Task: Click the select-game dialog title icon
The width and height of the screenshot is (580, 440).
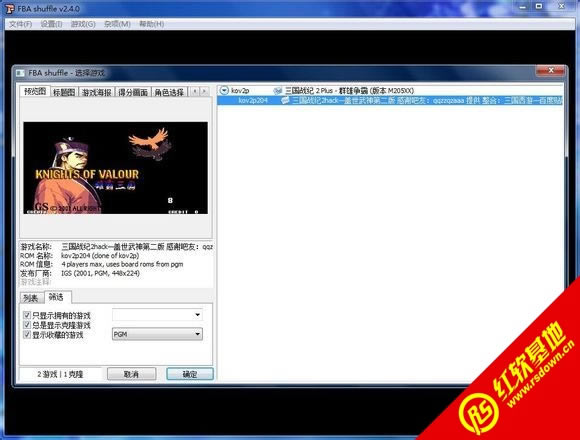Action: [20, 73]
